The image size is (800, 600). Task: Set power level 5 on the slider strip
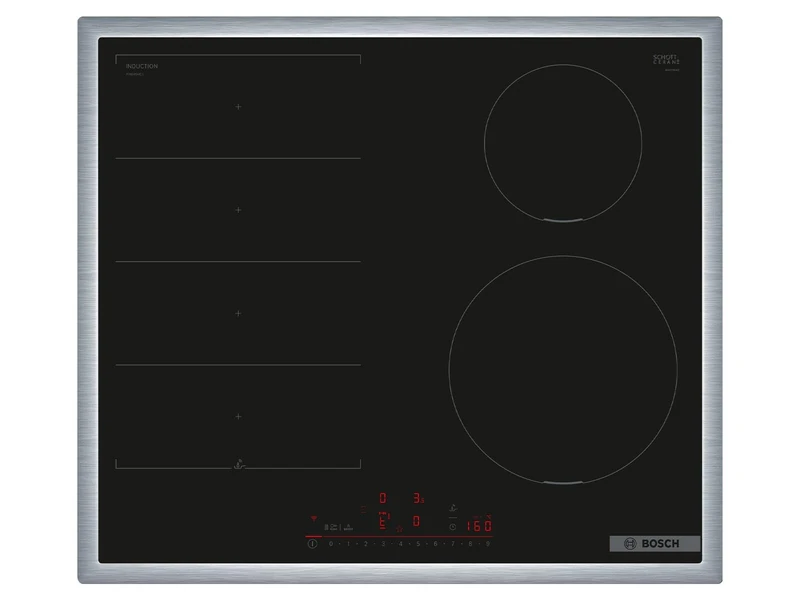pyautogui.click(x=417, y=544)
